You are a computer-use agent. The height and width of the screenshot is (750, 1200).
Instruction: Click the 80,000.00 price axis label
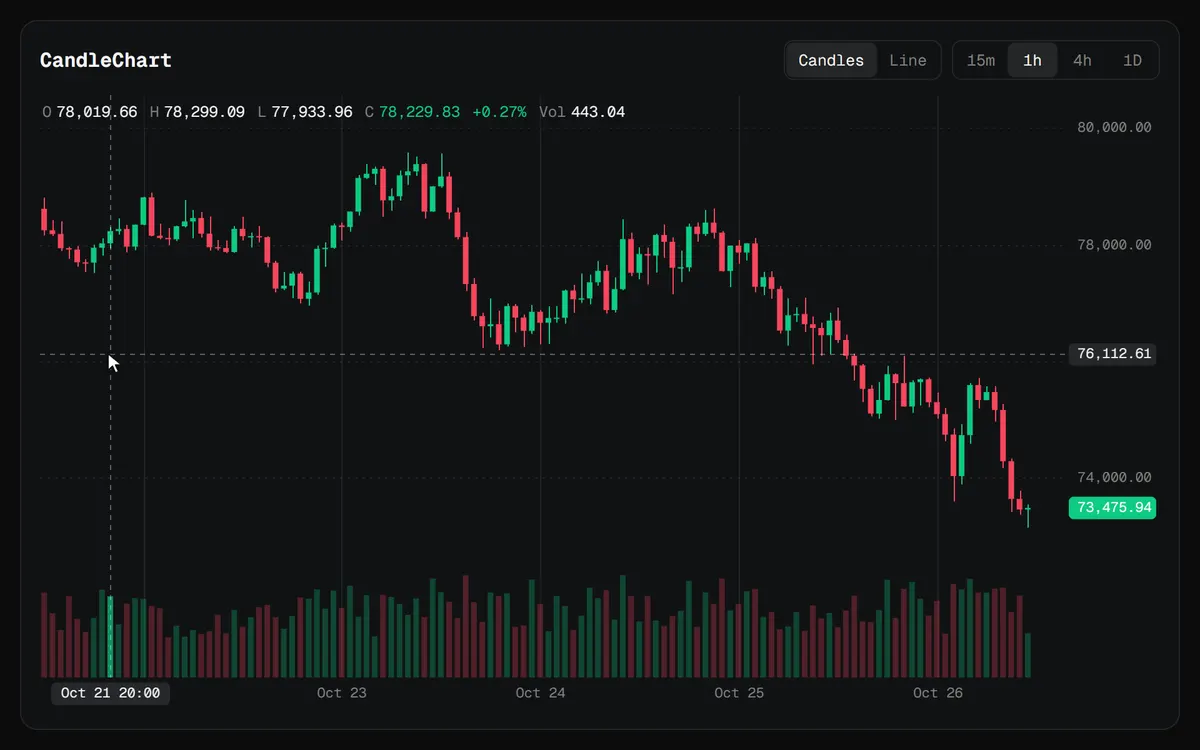[1114, 127]
